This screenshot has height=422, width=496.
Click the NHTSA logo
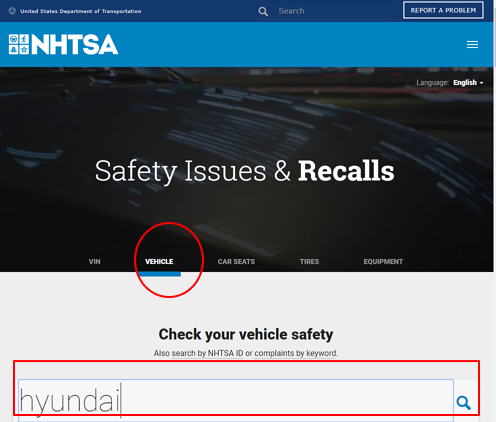[63, 44]
